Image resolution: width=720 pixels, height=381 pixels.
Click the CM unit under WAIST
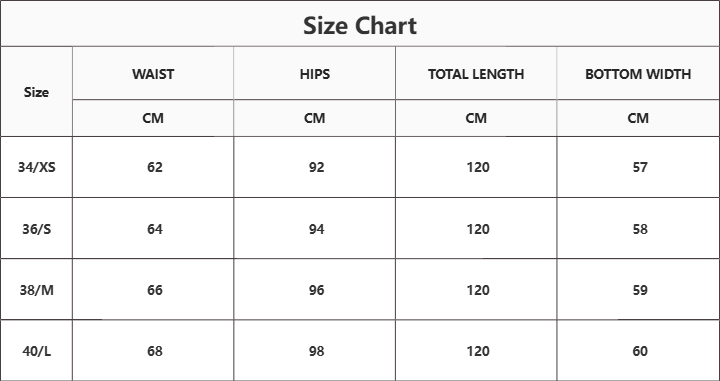[x=153, y=118]
